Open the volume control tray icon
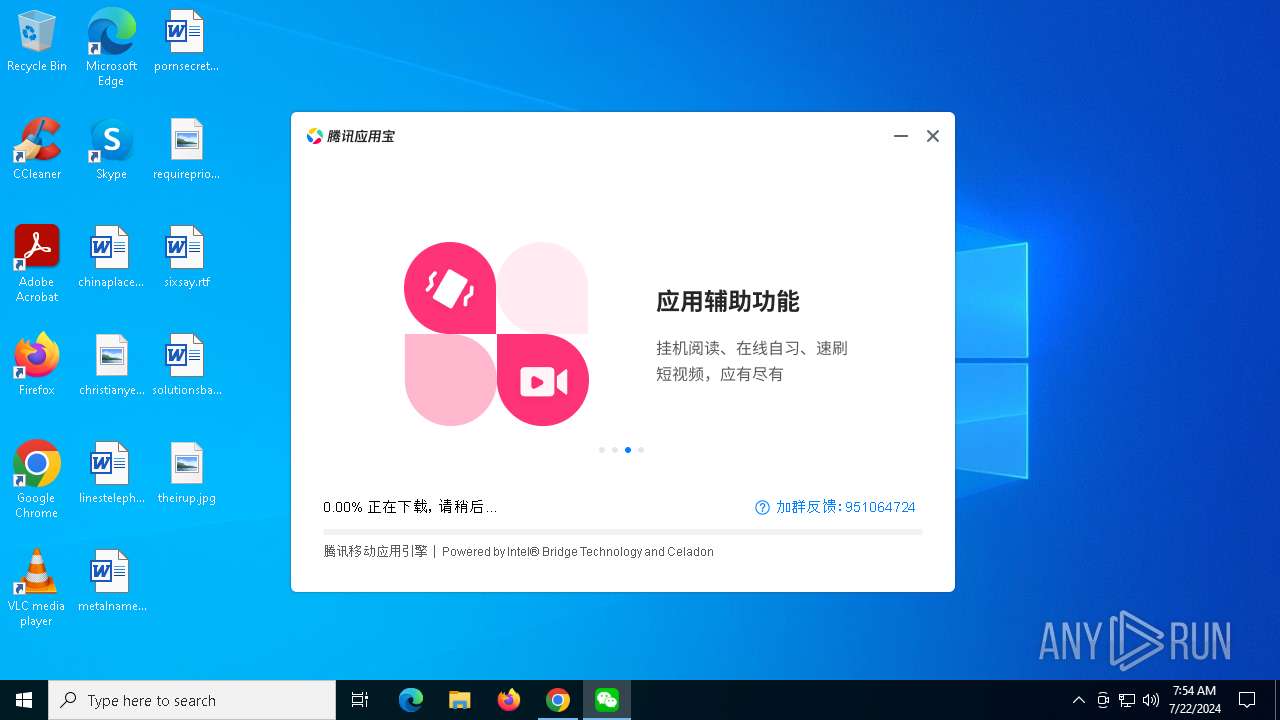Screen dimensions: 1280x720 [1151, 700]
